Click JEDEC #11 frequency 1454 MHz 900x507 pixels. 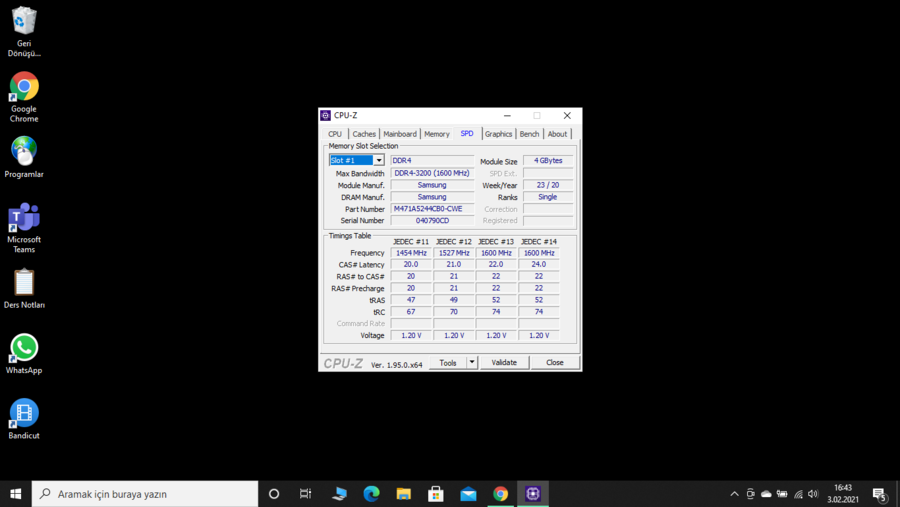pyautogui.click(x=411, y=253)
